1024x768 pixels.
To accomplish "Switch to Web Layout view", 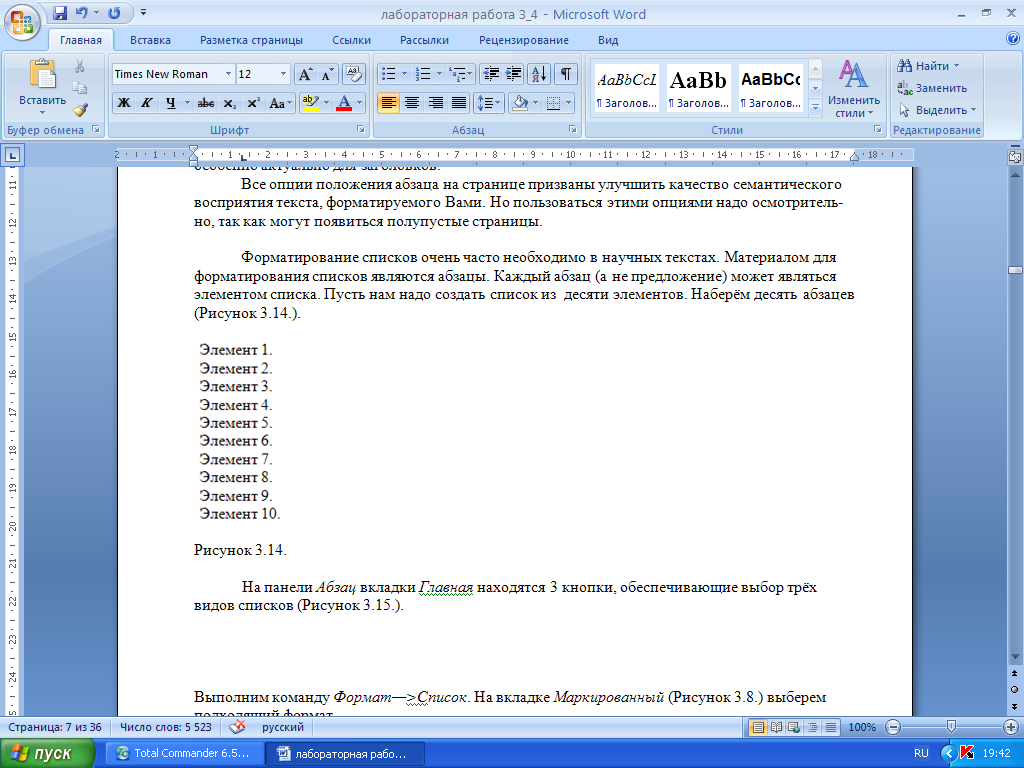I will tap(794, 727).
